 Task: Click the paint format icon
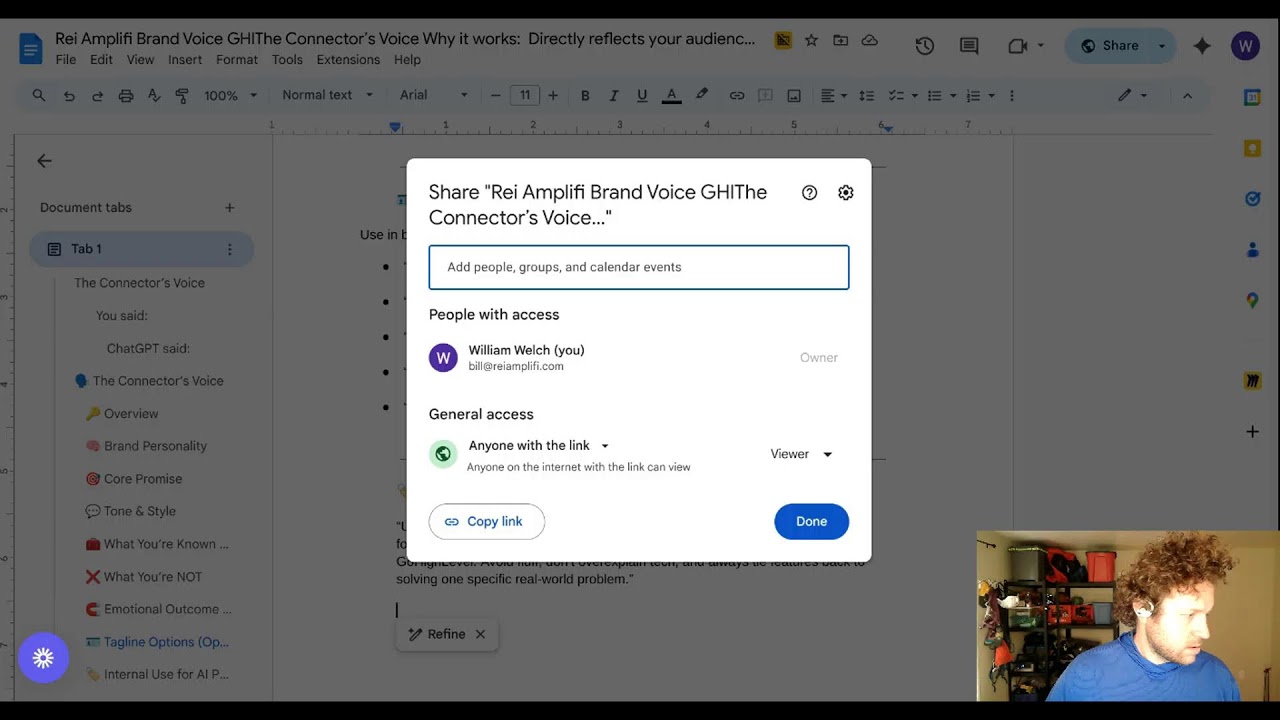pyautogui.click(x=182, y=96)
